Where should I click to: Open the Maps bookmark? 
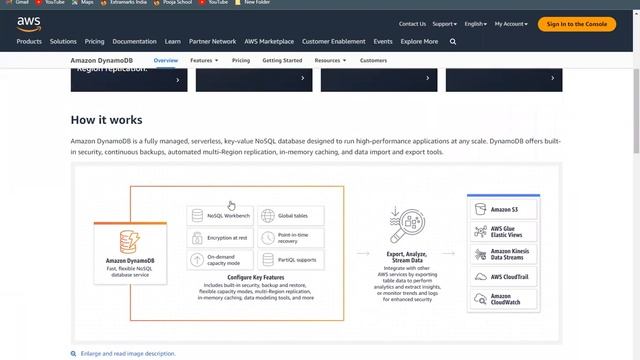pyautogui.click(x=83, y=2)
